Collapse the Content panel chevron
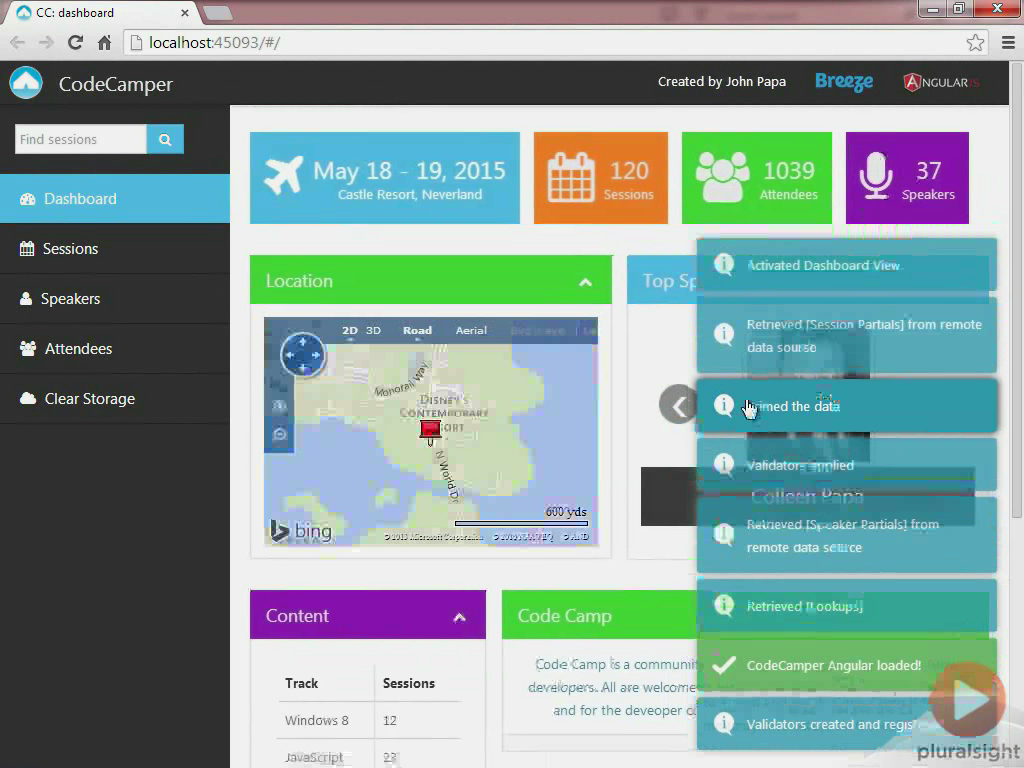1024x768 pixels. 460,617
